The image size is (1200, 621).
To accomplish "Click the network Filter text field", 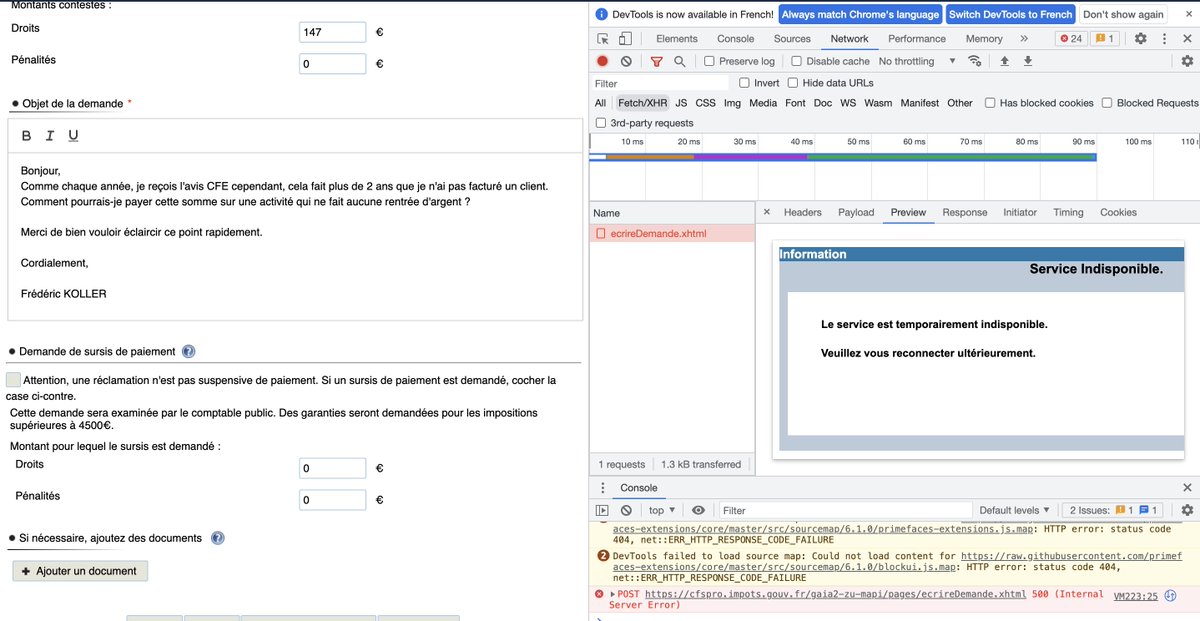I will click(x=660, y=83).
